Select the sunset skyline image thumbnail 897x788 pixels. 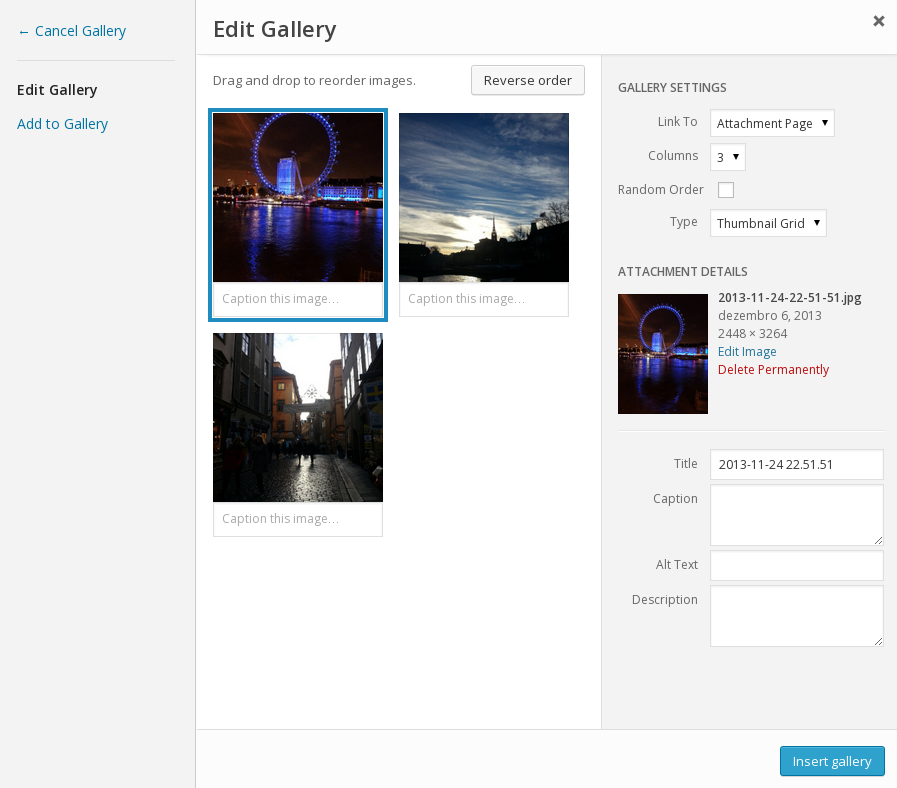483,197
